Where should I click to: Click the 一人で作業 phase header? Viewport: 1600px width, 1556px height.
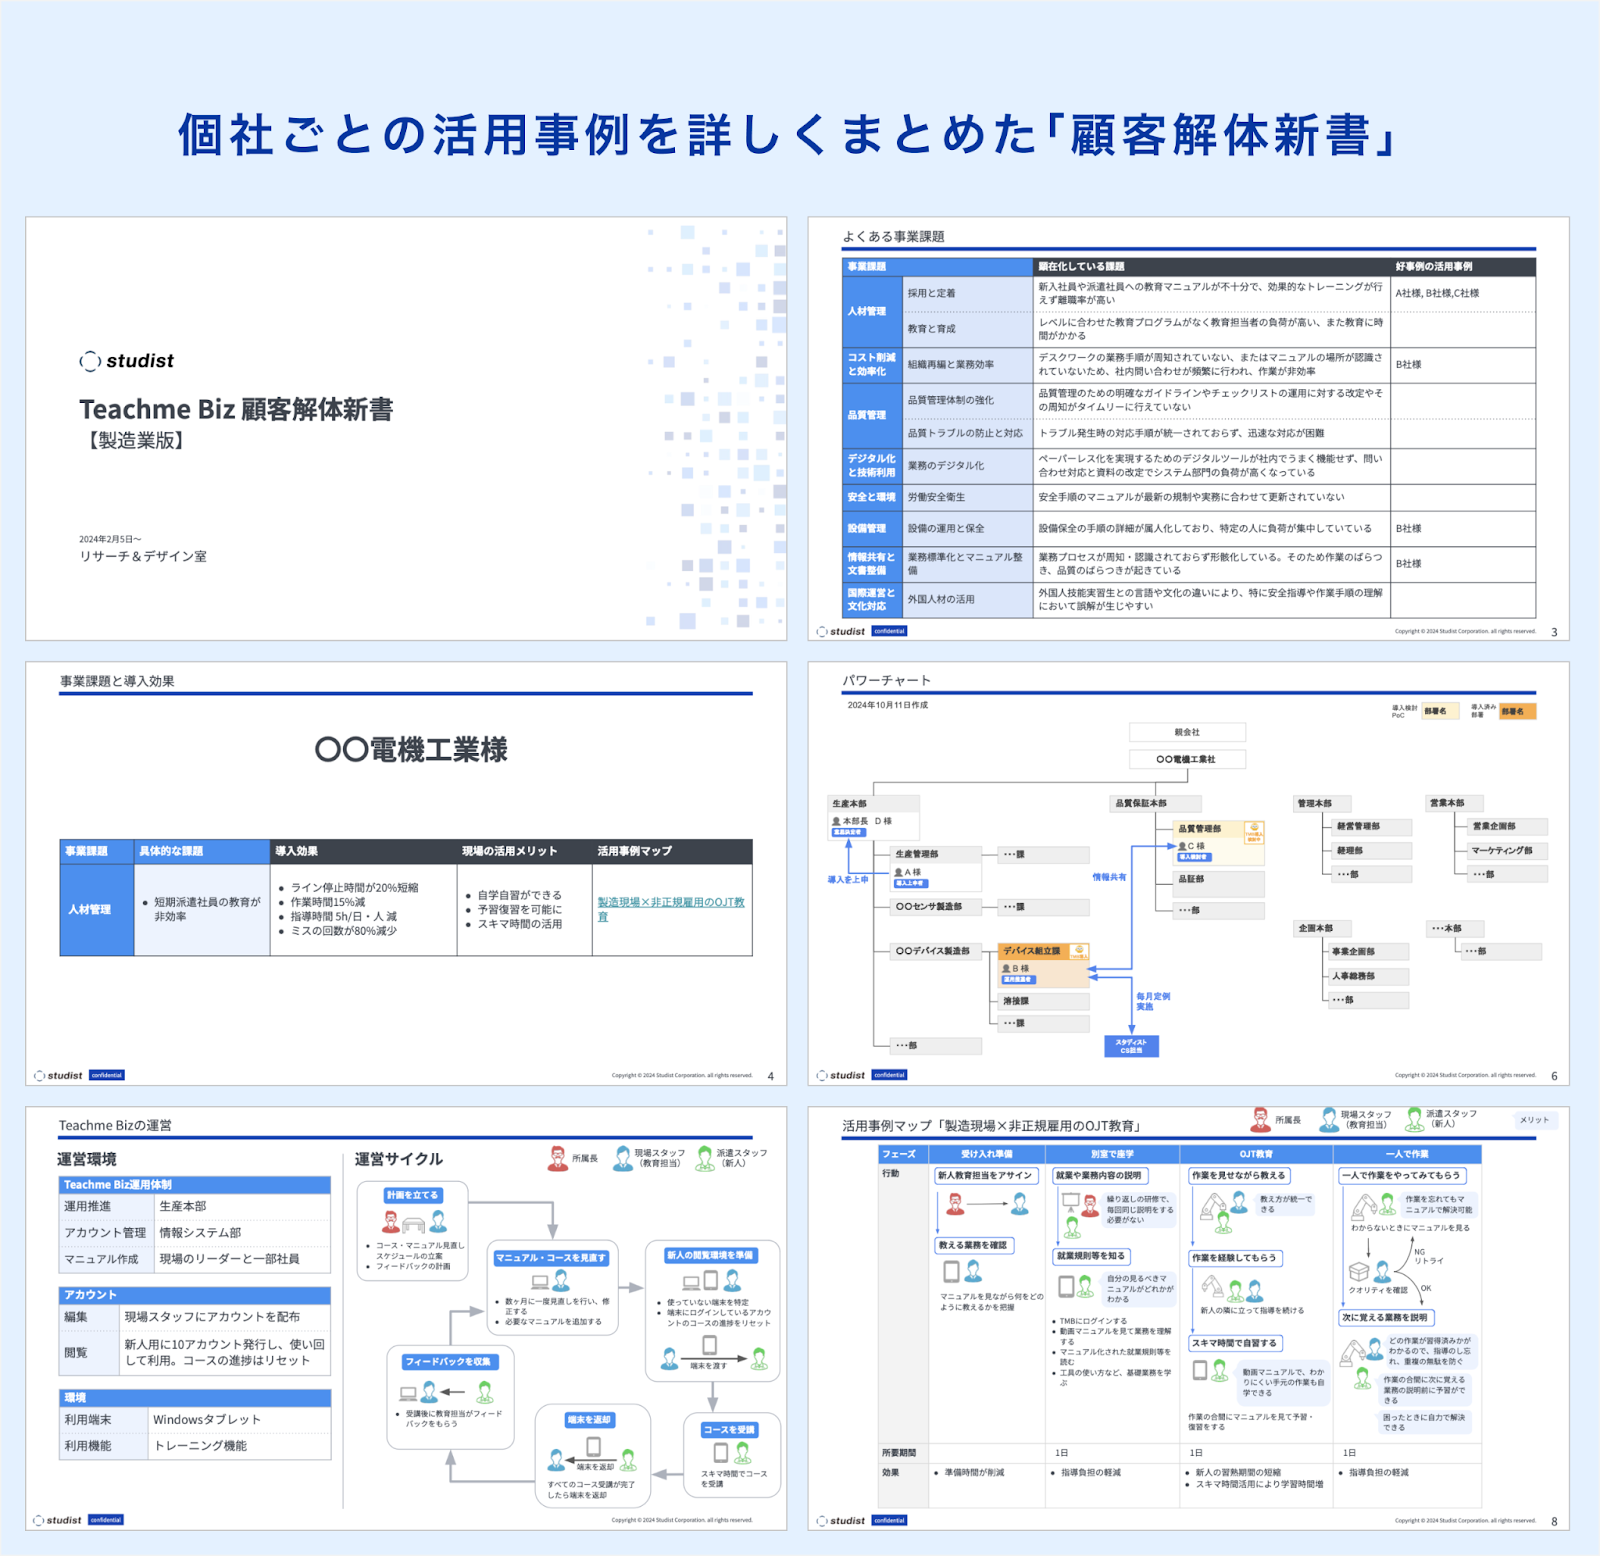[1407, 1154]
